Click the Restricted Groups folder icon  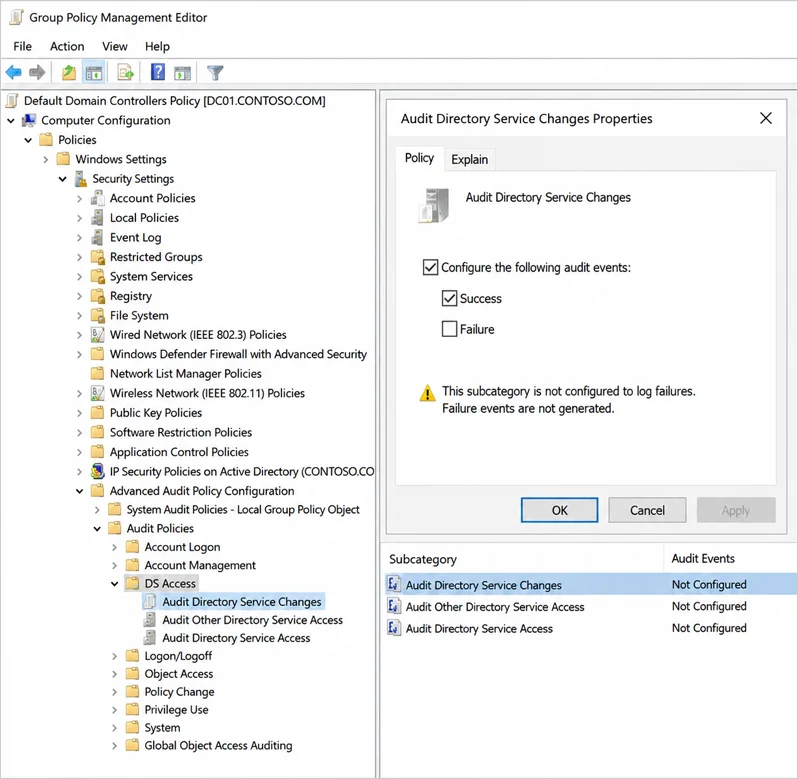point(97,257)
